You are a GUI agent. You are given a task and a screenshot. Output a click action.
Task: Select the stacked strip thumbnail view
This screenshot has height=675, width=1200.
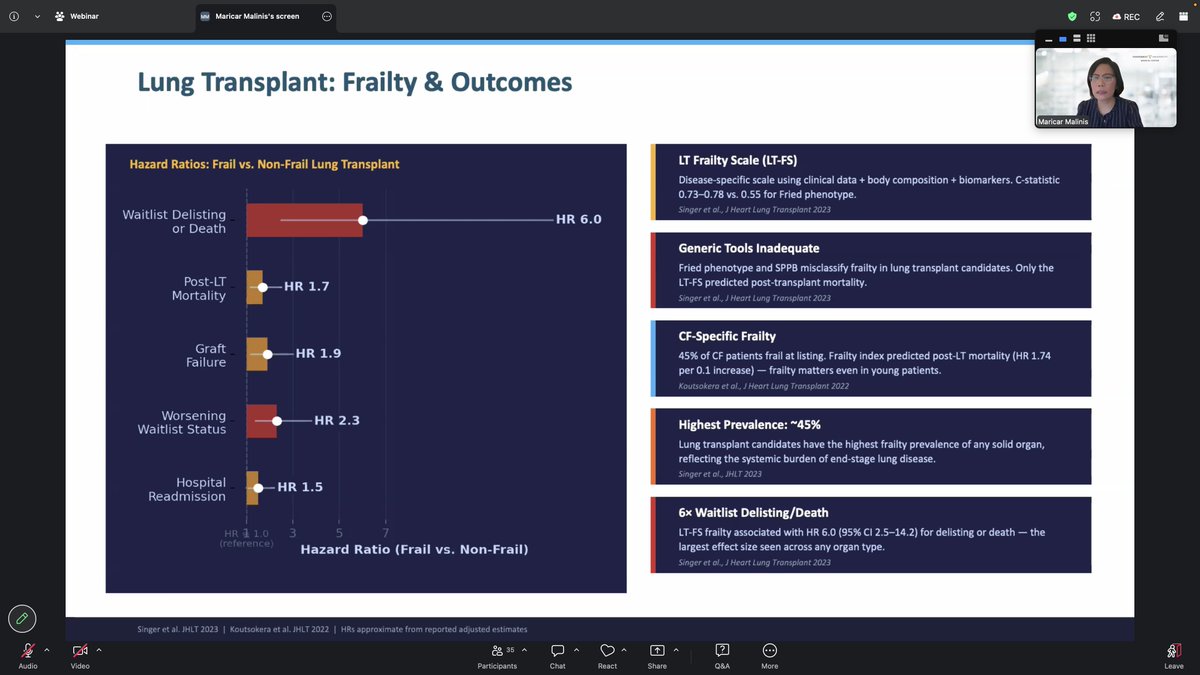tap(1077, 38)
